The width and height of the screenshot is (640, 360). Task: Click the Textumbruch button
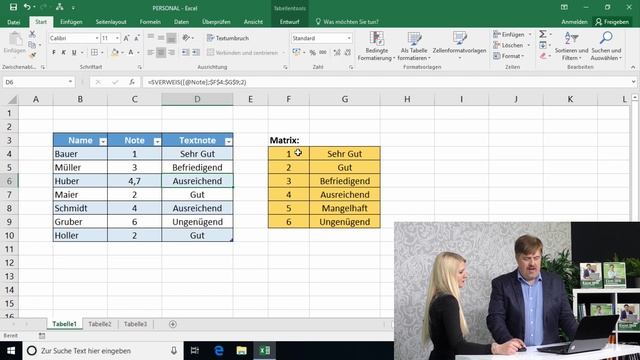[x=228, y=38]
